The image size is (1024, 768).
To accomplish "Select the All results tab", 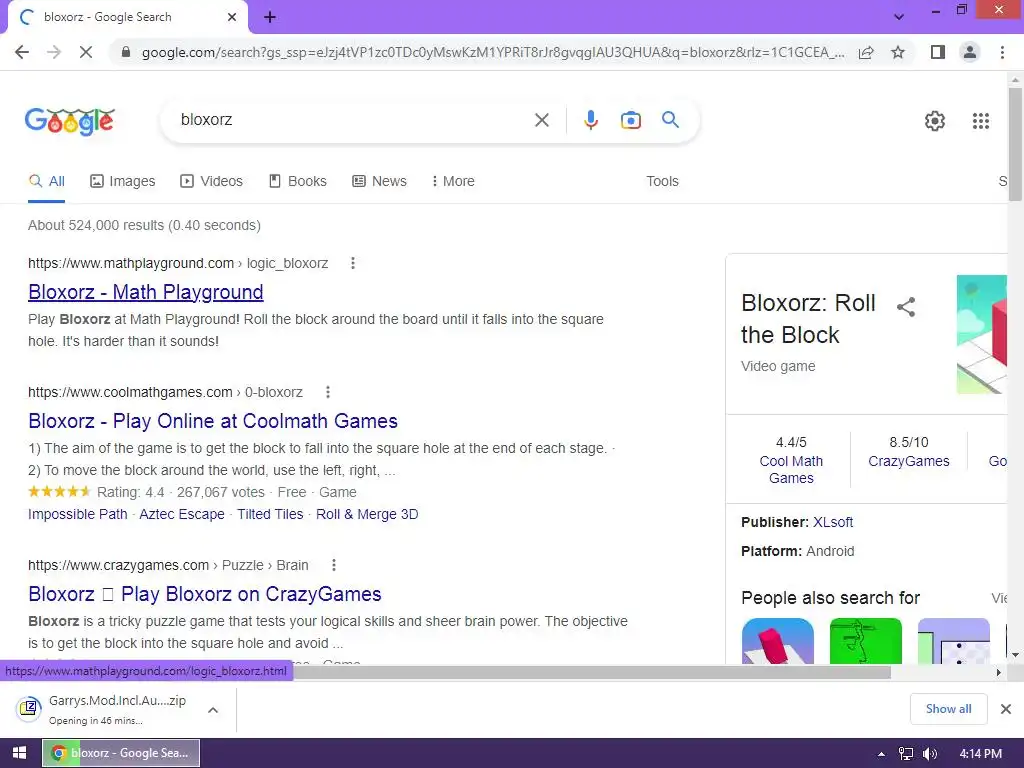I will (46, 181).
